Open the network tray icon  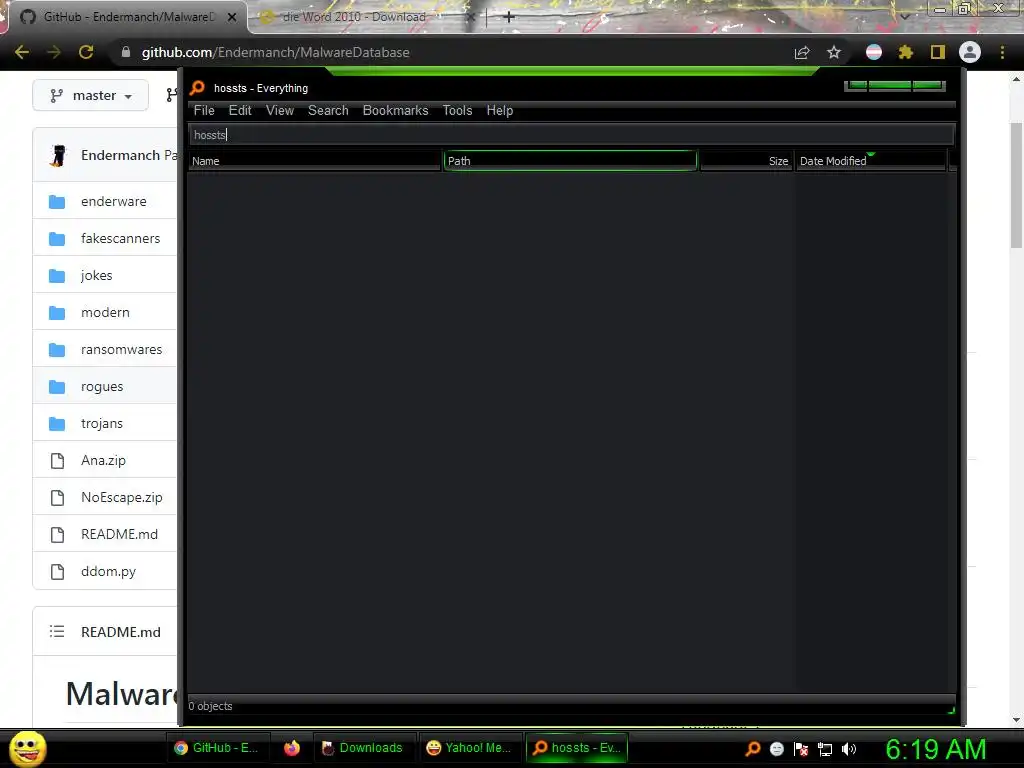[825, 749]
